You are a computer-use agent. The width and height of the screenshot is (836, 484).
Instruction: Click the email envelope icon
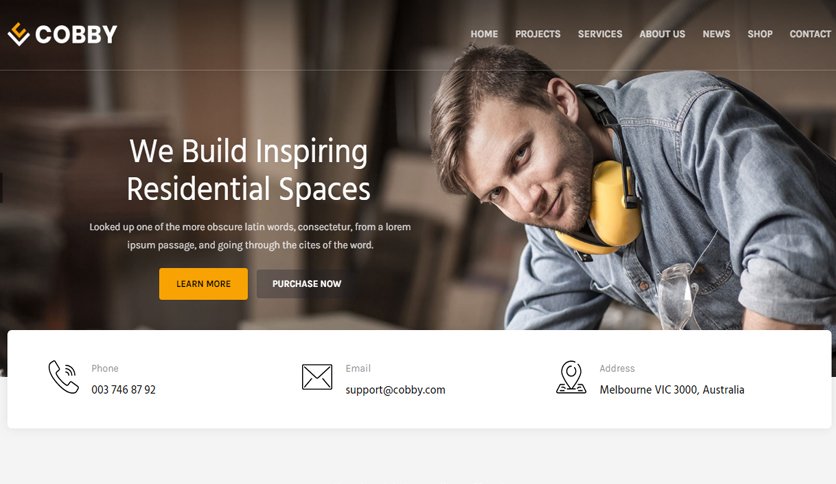coord(317,377)
